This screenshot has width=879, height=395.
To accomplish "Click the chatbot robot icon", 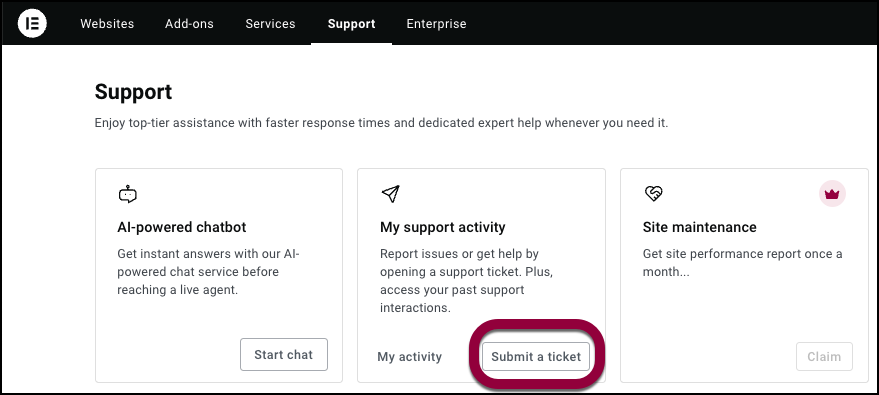I will (128, 194).
